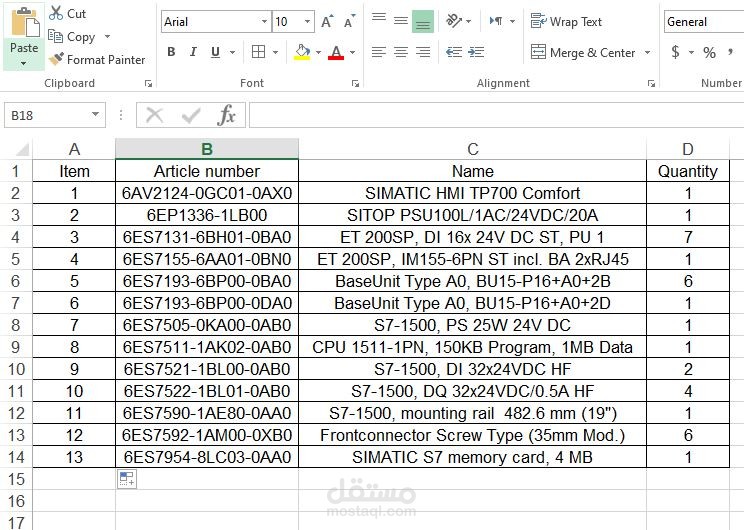This screenshot has width=744, height=530.
Task: Apply yellow fill color from the paint bucket
Action: pos(302,52)
